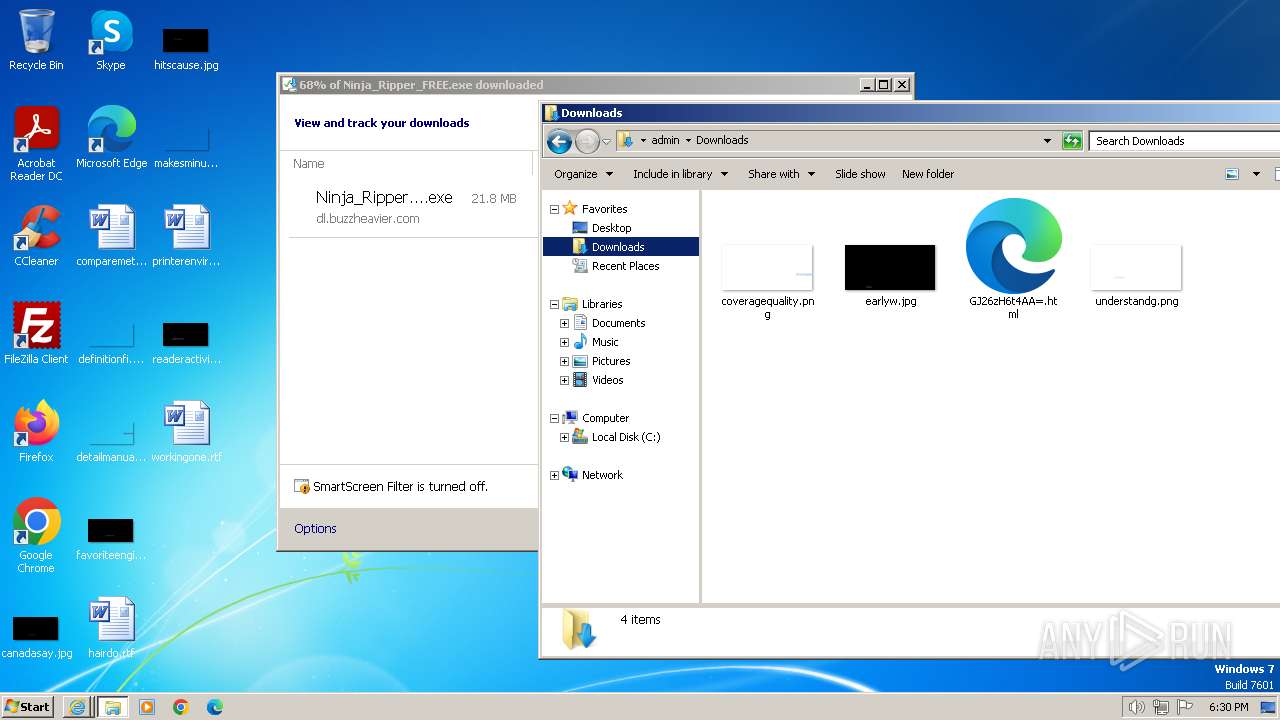Open Microsoft Edge desktop shortcut
1280x720 pixels.
click(111, 138)
